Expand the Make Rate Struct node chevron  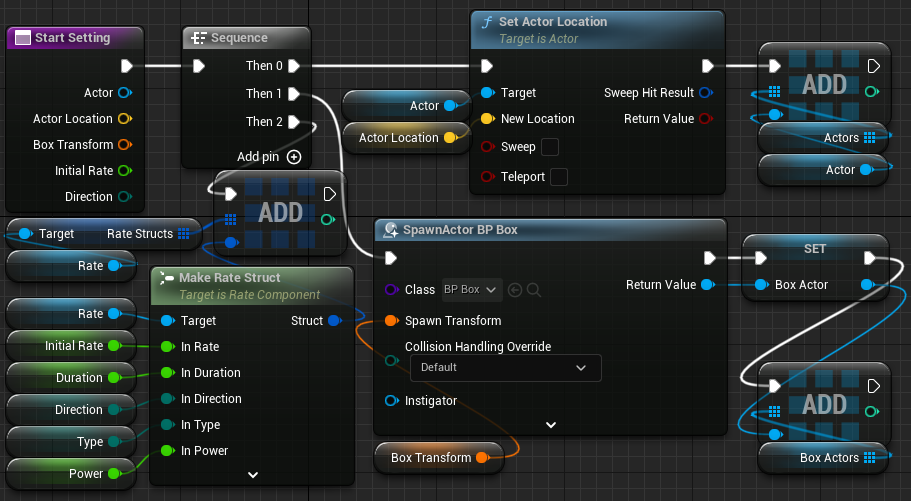point(252,474)
